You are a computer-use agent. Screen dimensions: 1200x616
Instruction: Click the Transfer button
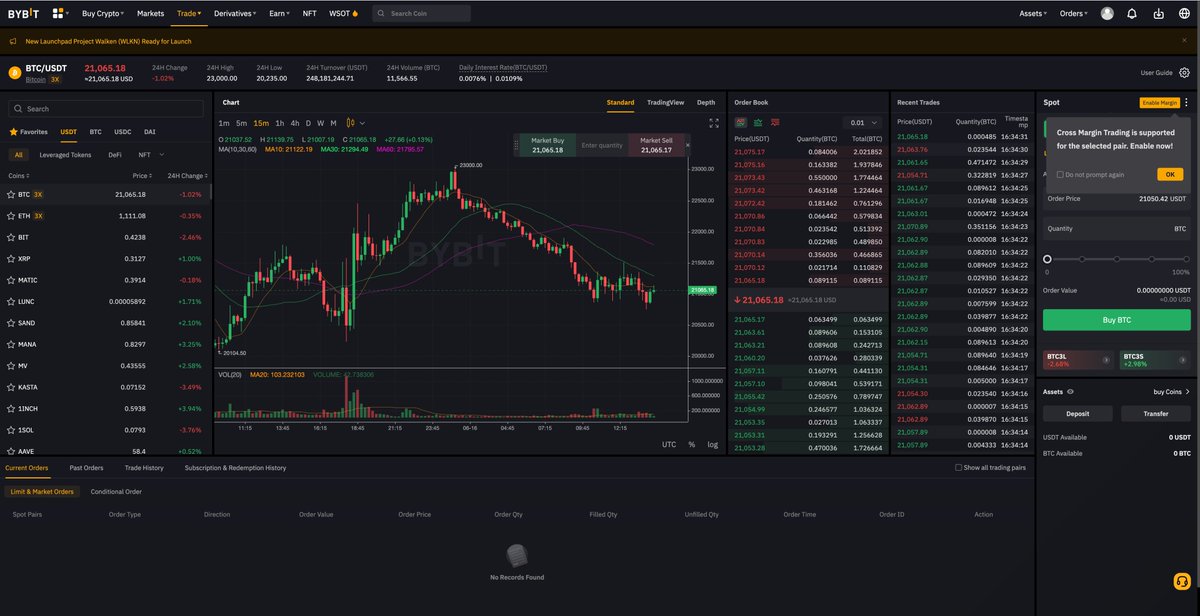coord(1155,413)
